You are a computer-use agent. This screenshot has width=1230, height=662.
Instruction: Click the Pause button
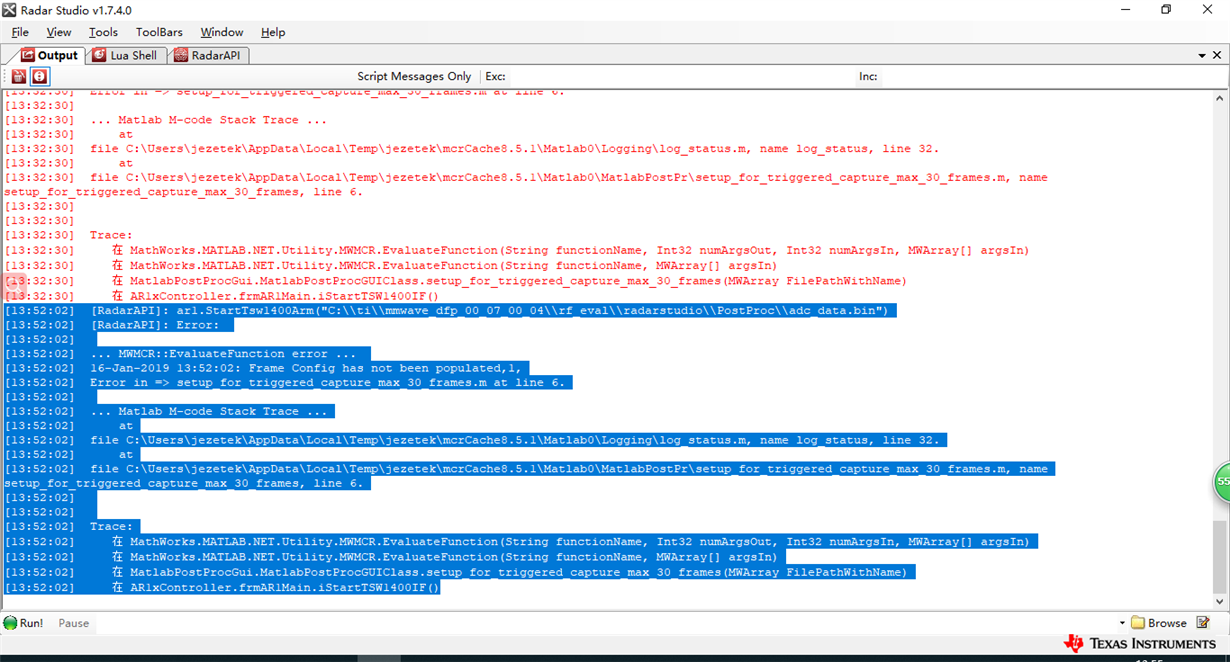click(73, 623)
